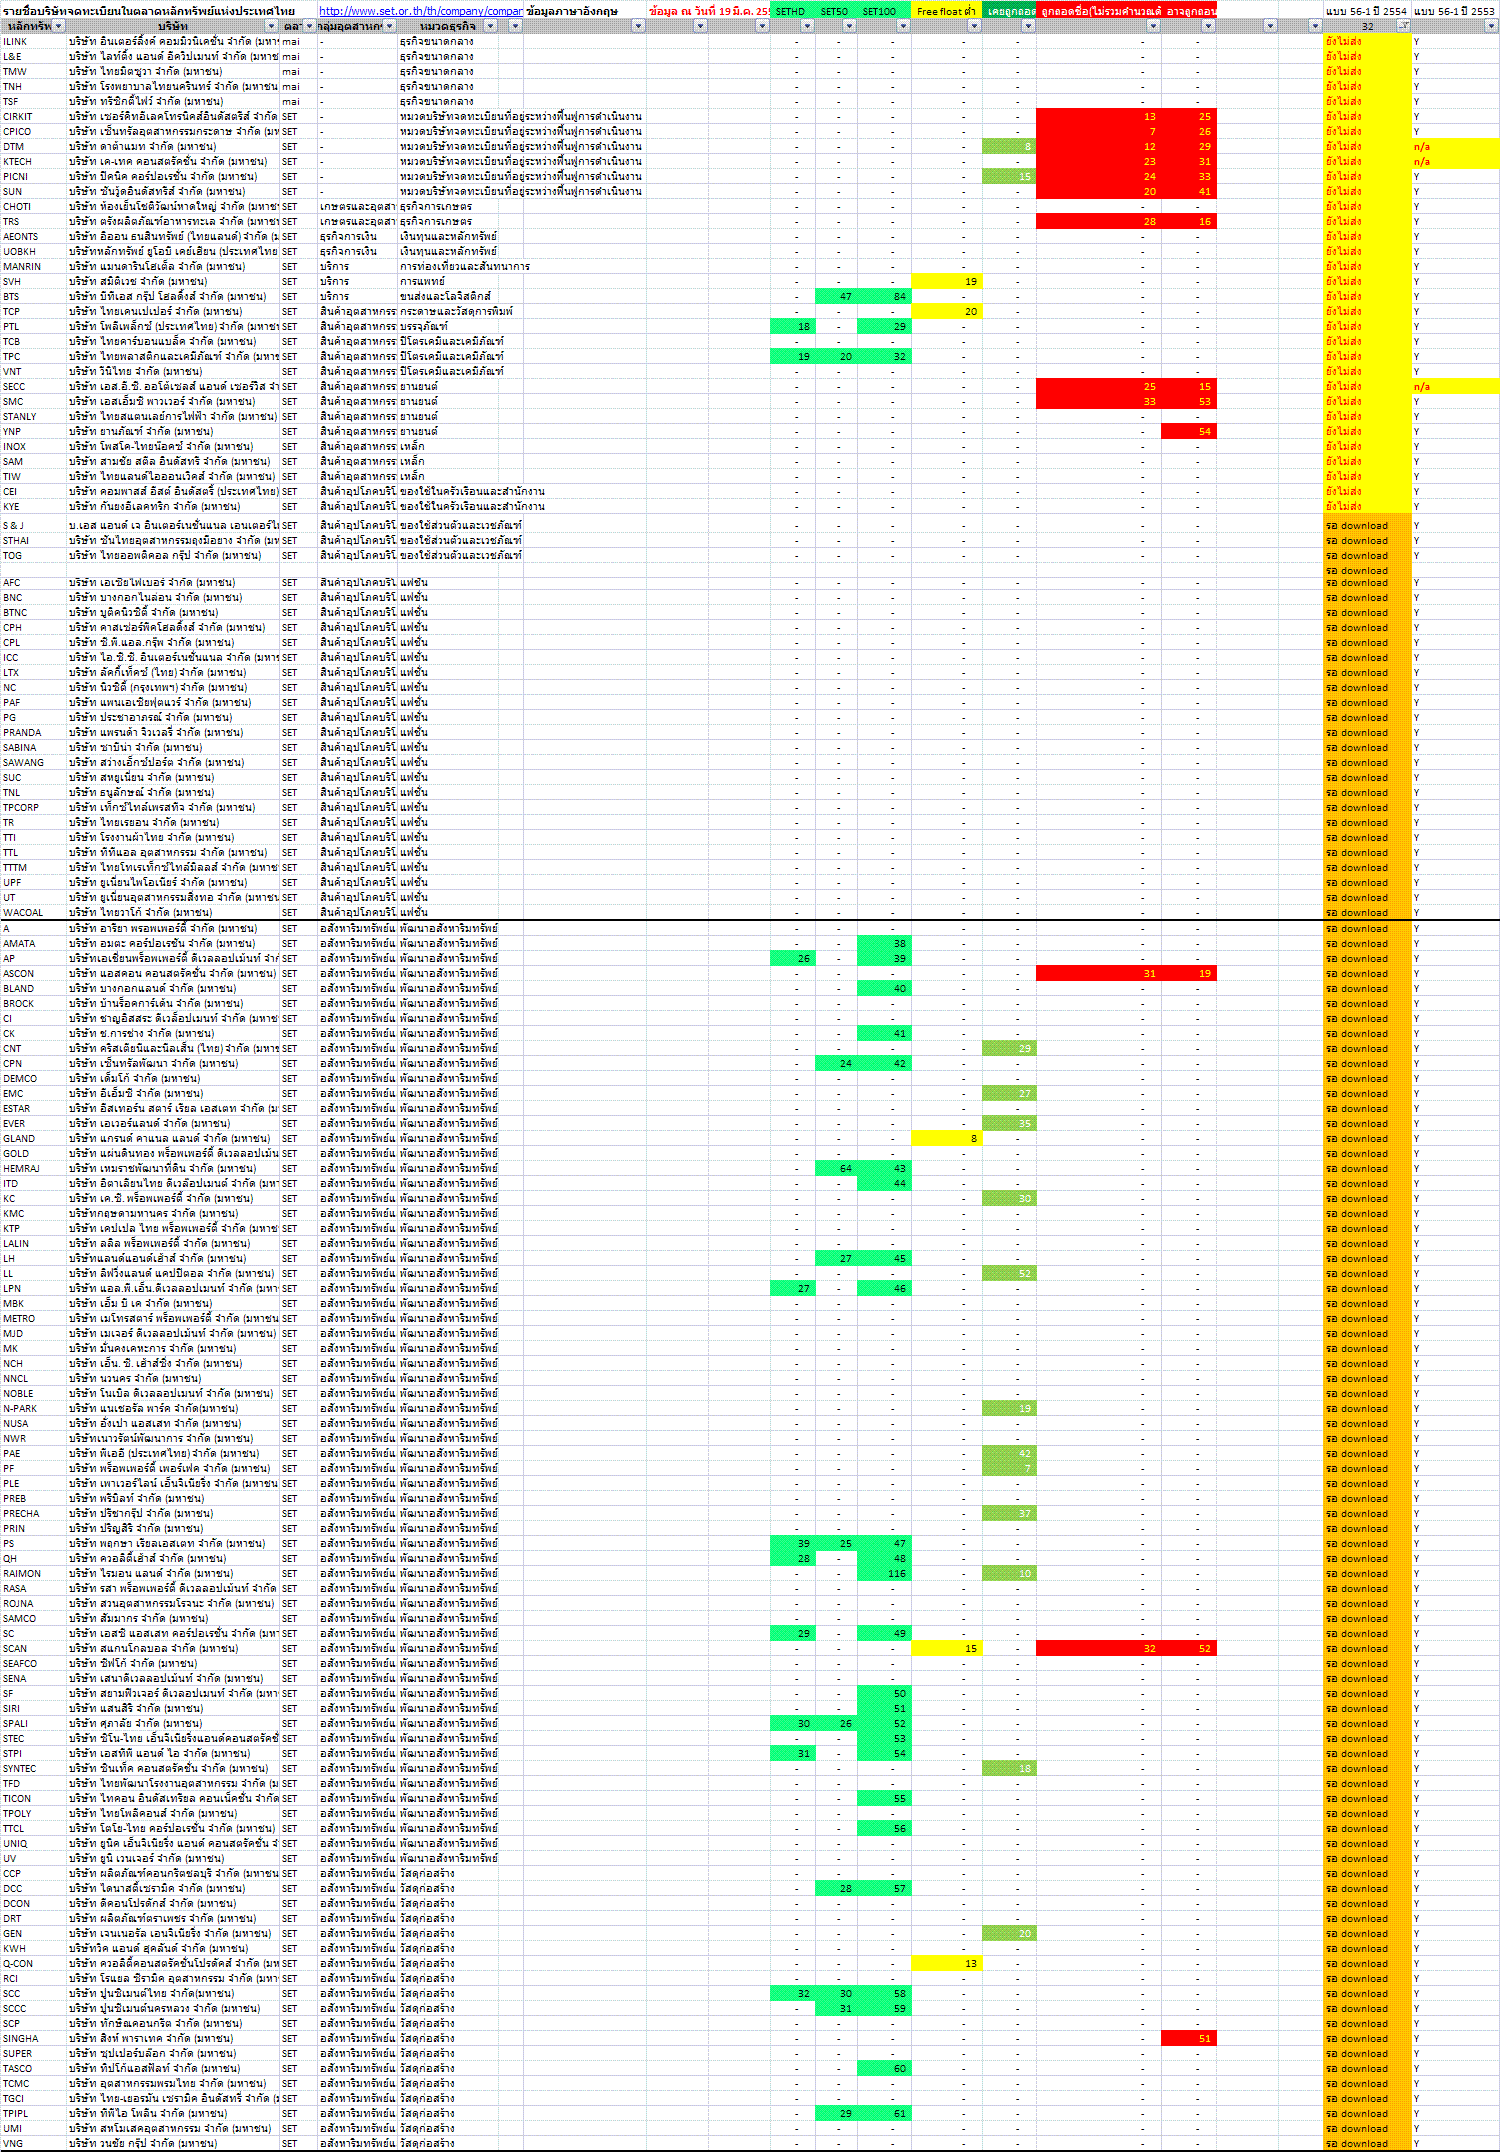Screen dimensions: 1500x2152
Task: Select the CIRKIT ticker cell
Action: (34, 117)
